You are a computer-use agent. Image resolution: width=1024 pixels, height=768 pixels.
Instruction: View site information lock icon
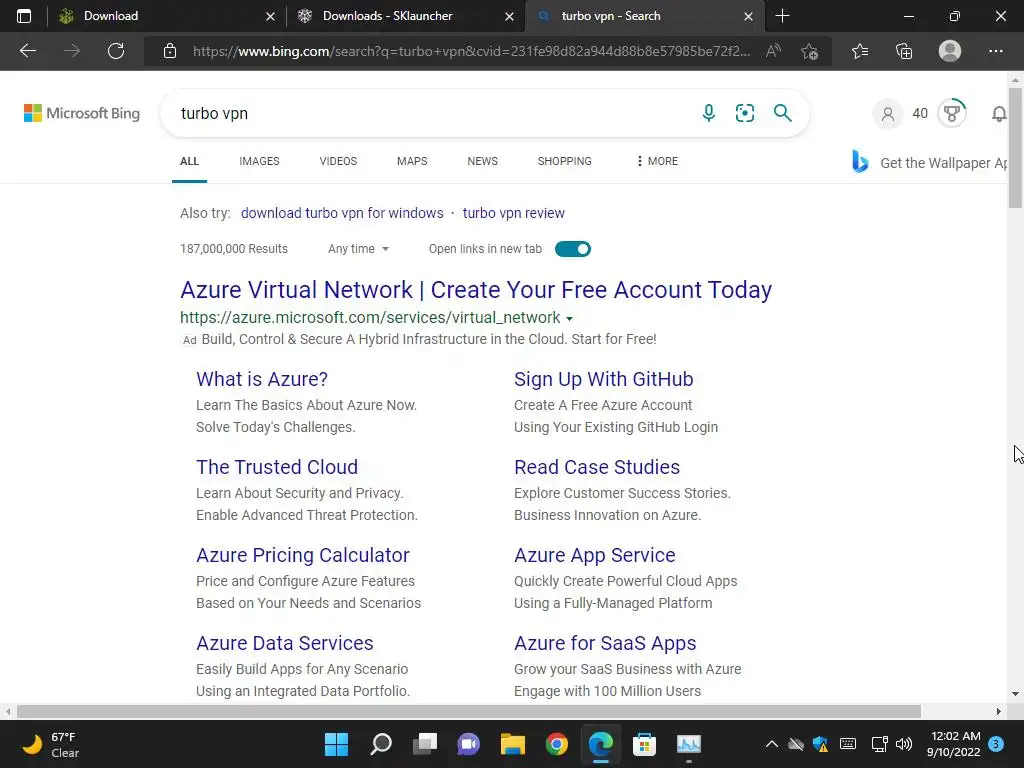(170, 51)
